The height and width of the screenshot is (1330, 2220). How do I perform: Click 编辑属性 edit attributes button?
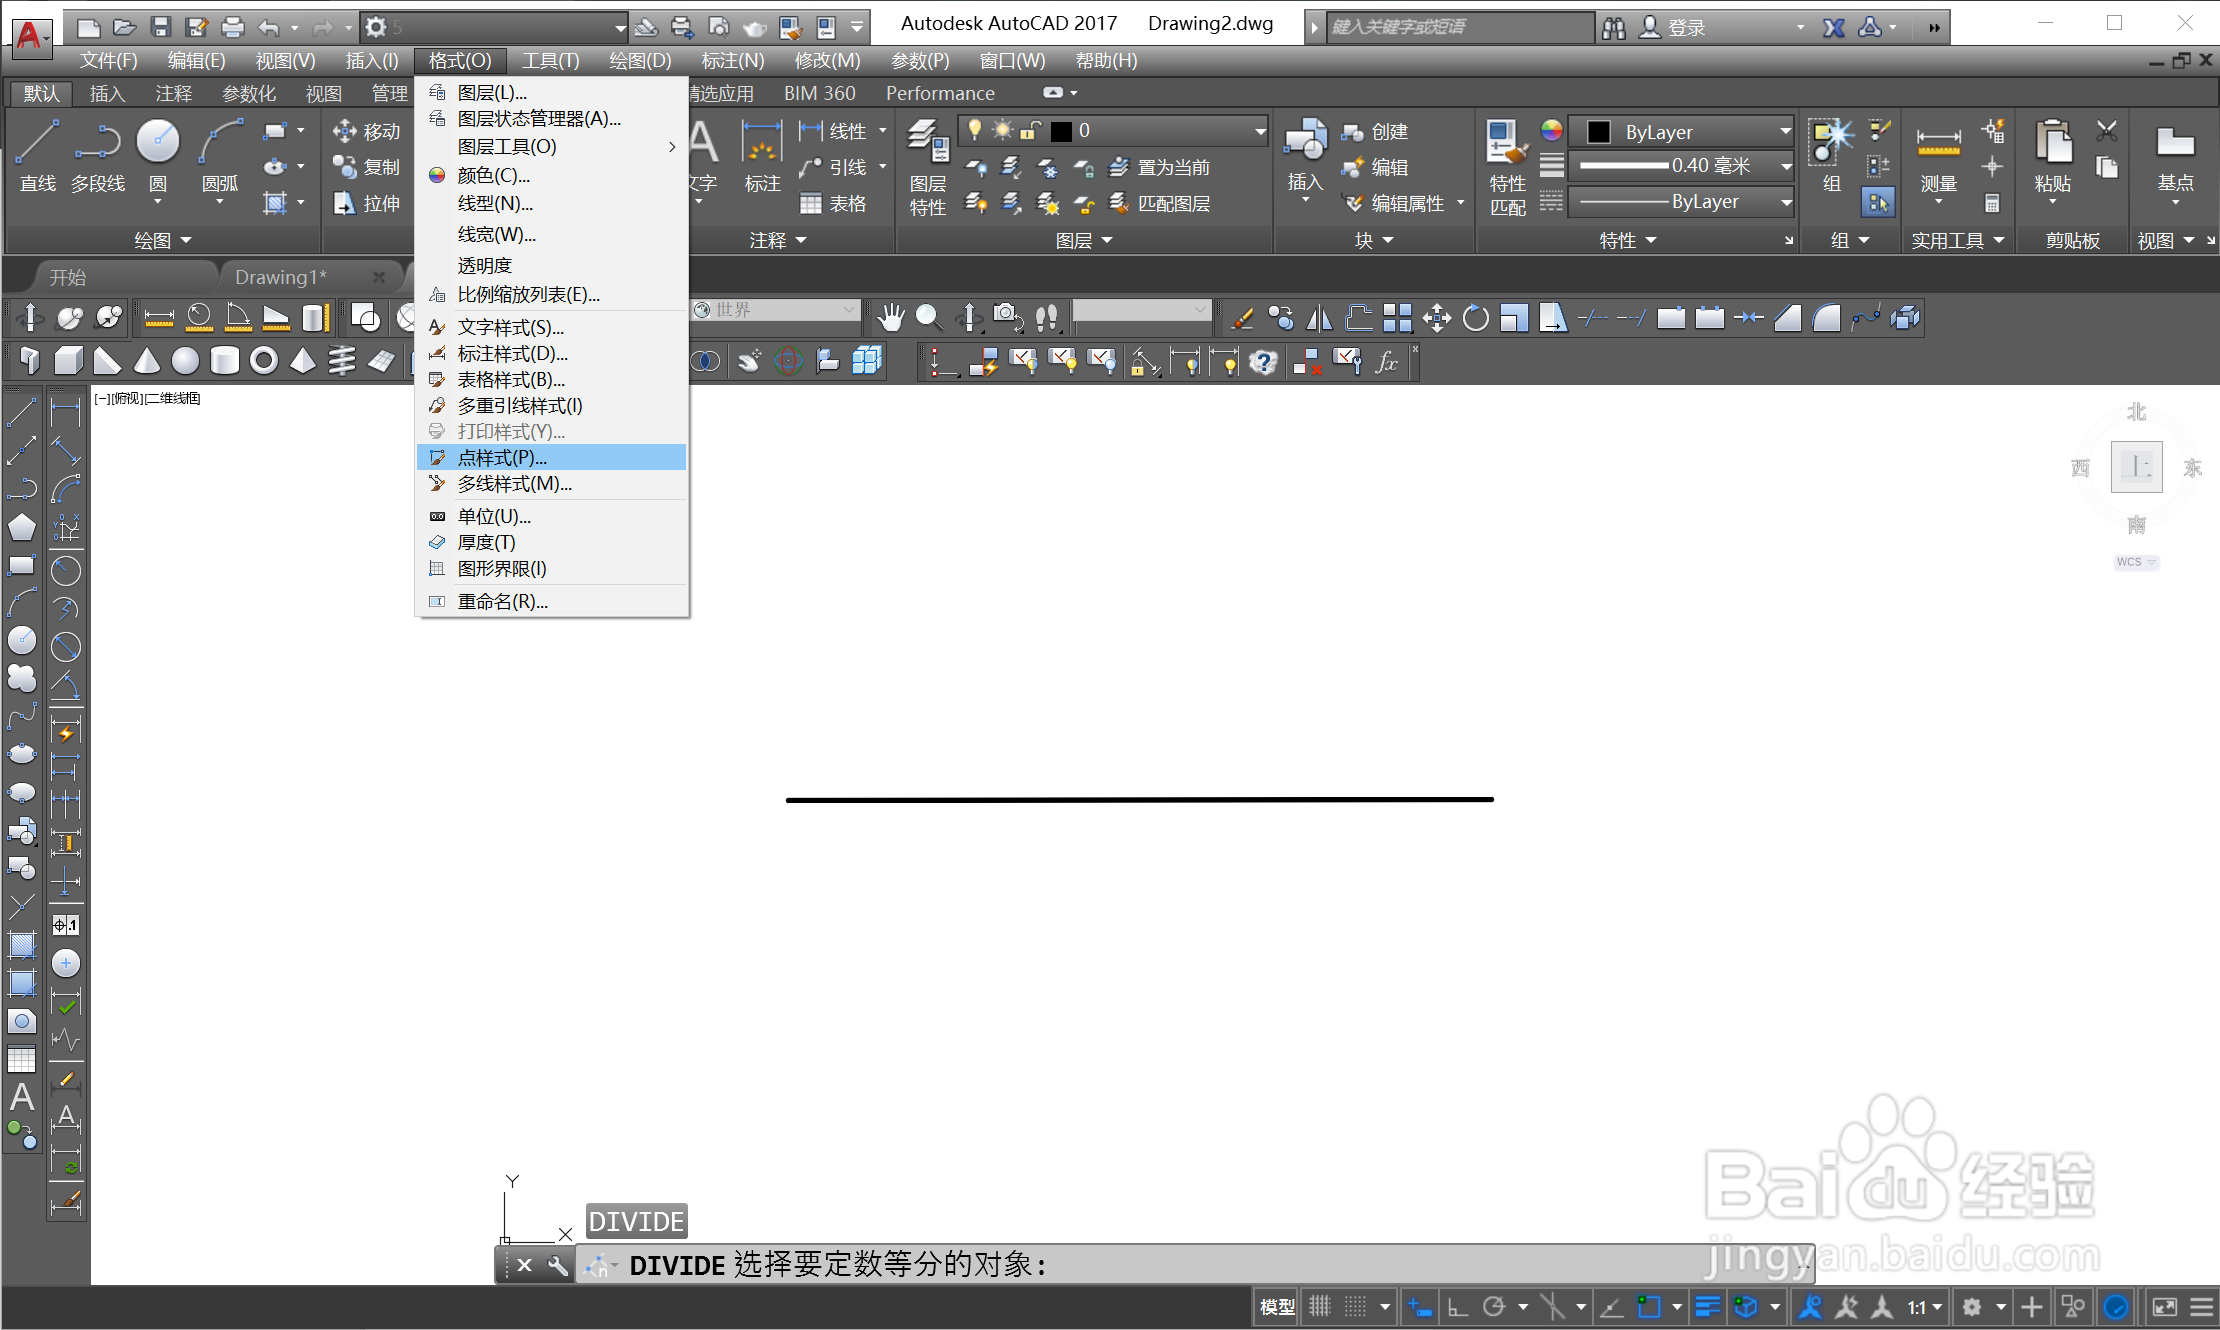coord(1395,203)
